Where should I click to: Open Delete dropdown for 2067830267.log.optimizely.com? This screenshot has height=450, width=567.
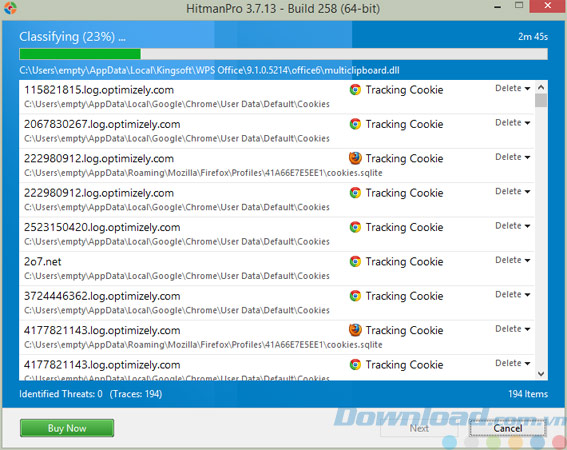pos(512,123)
